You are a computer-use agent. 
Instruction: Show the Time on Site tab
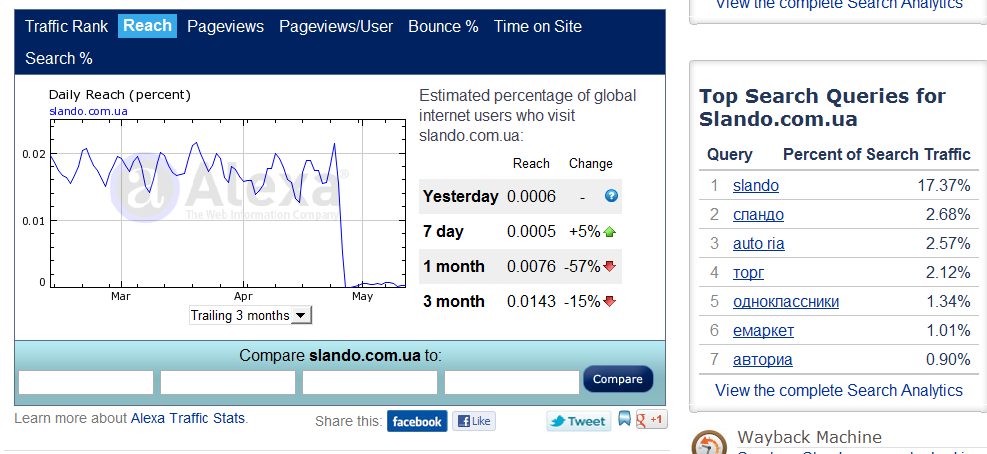(537, 26)
